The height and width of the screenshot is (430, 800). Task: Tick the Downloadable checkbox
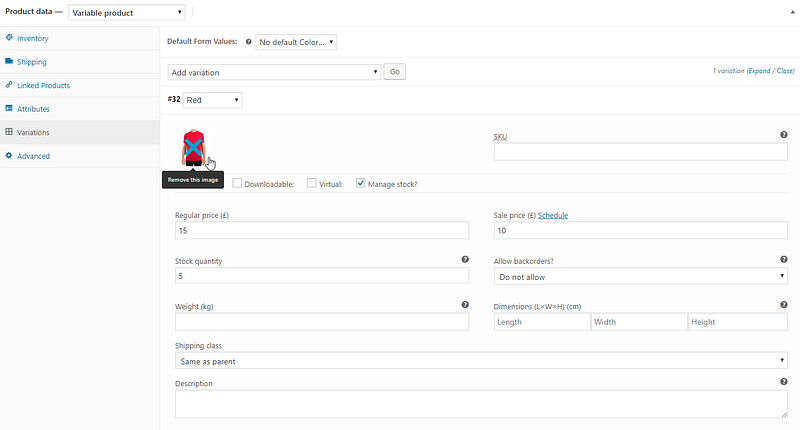[x=237, y=183]
